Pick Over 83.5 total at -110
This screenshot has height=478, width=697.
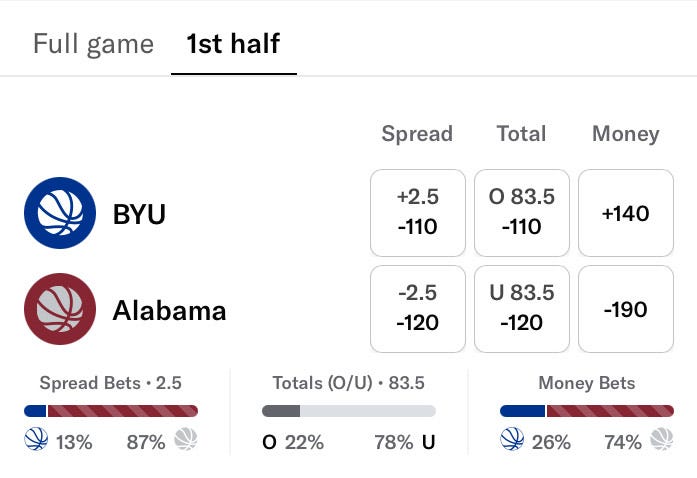522,213
